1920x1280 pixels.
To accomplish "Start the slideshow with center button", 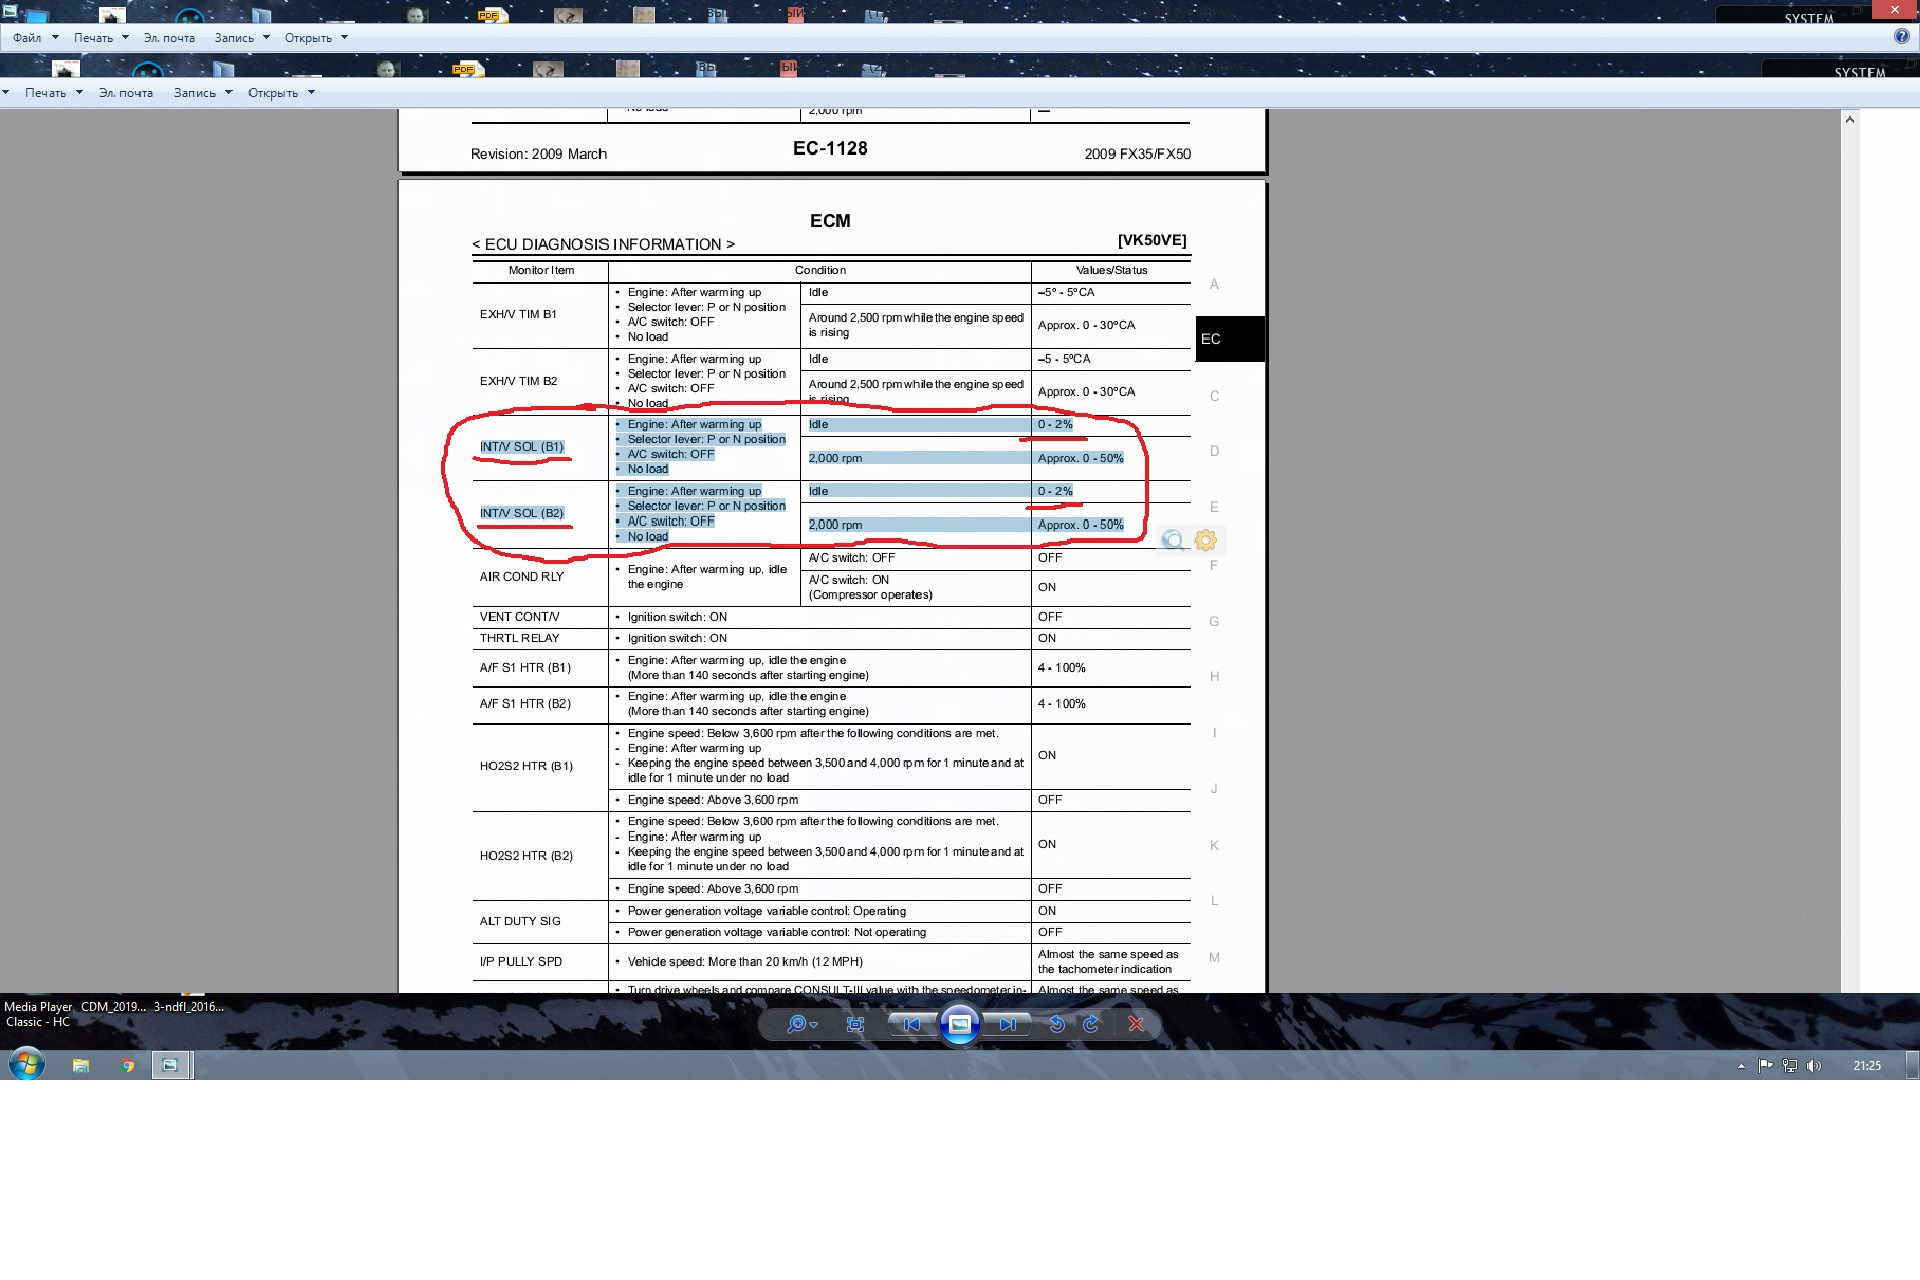I will pyautogui.click(x=960, y=1024).
